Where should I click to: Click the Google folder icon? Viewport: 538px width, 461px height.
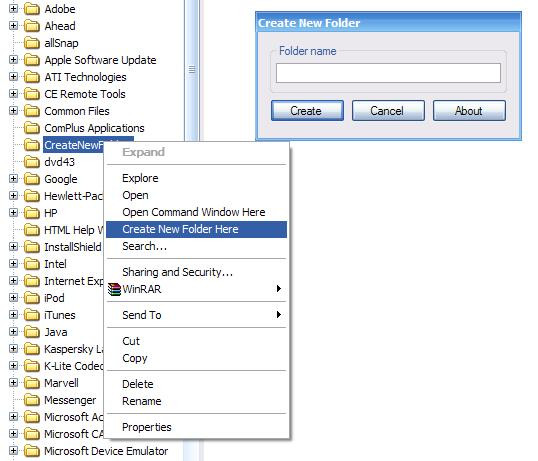(x=32, y=179)
